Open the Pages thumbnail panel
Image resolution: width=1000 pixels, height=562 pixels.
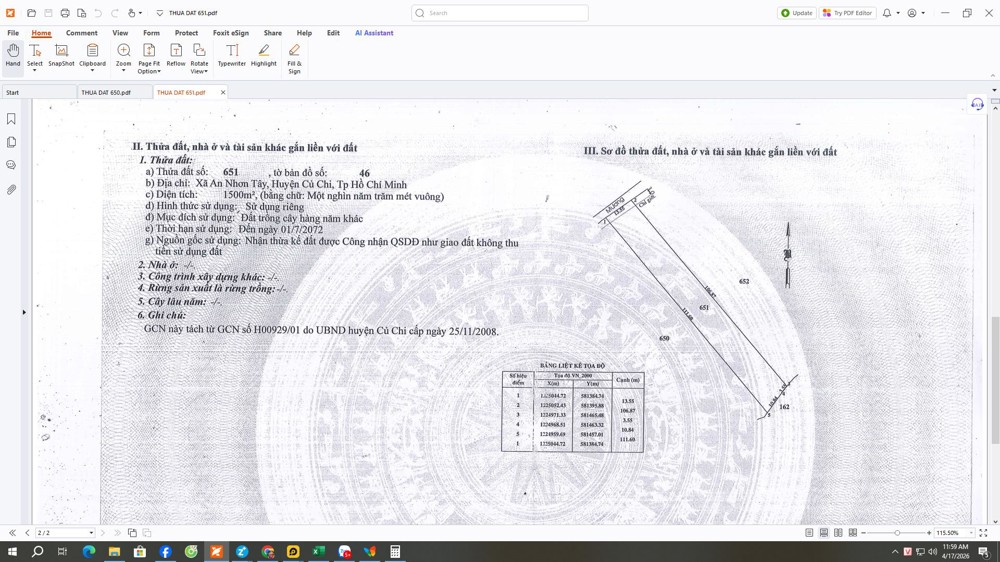(12, 142)
